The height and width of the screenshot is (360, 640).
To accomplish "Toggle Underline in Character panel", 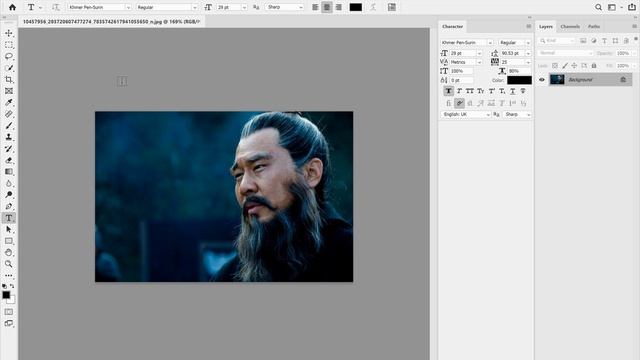I will pos(513,91).
